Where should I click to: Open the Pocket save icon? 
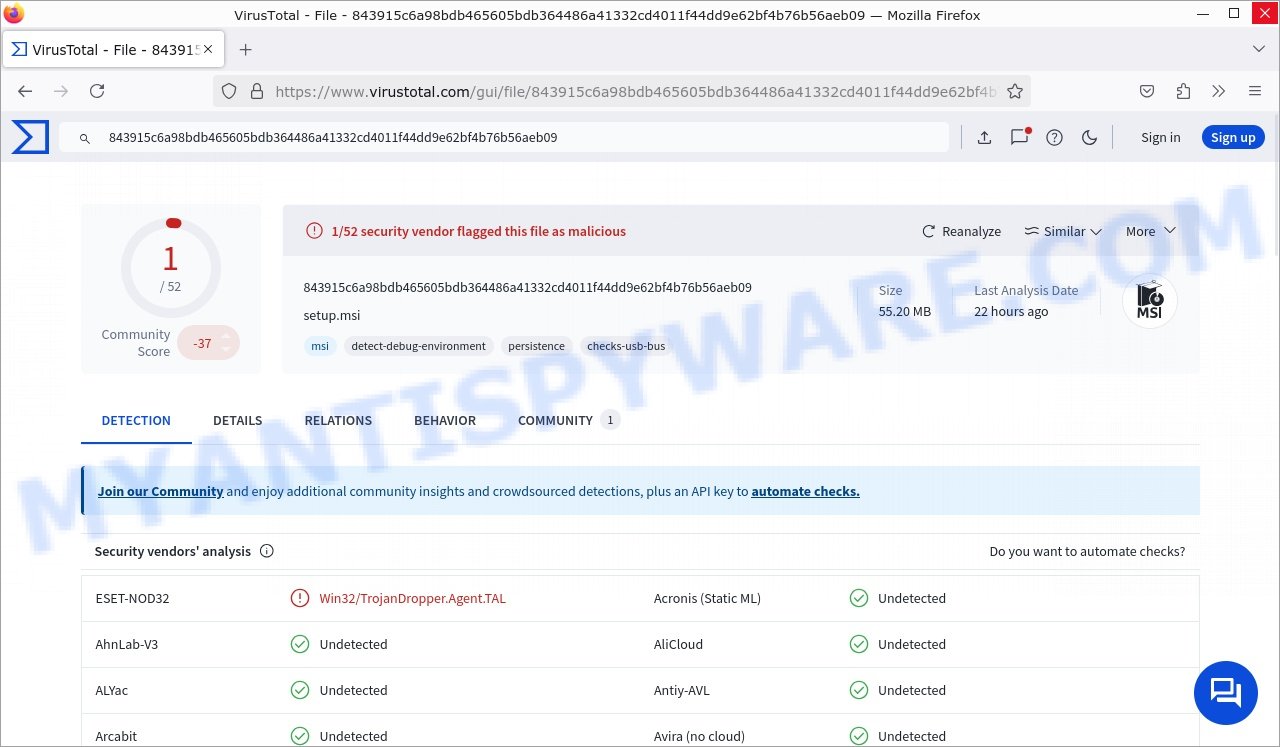1147,91
